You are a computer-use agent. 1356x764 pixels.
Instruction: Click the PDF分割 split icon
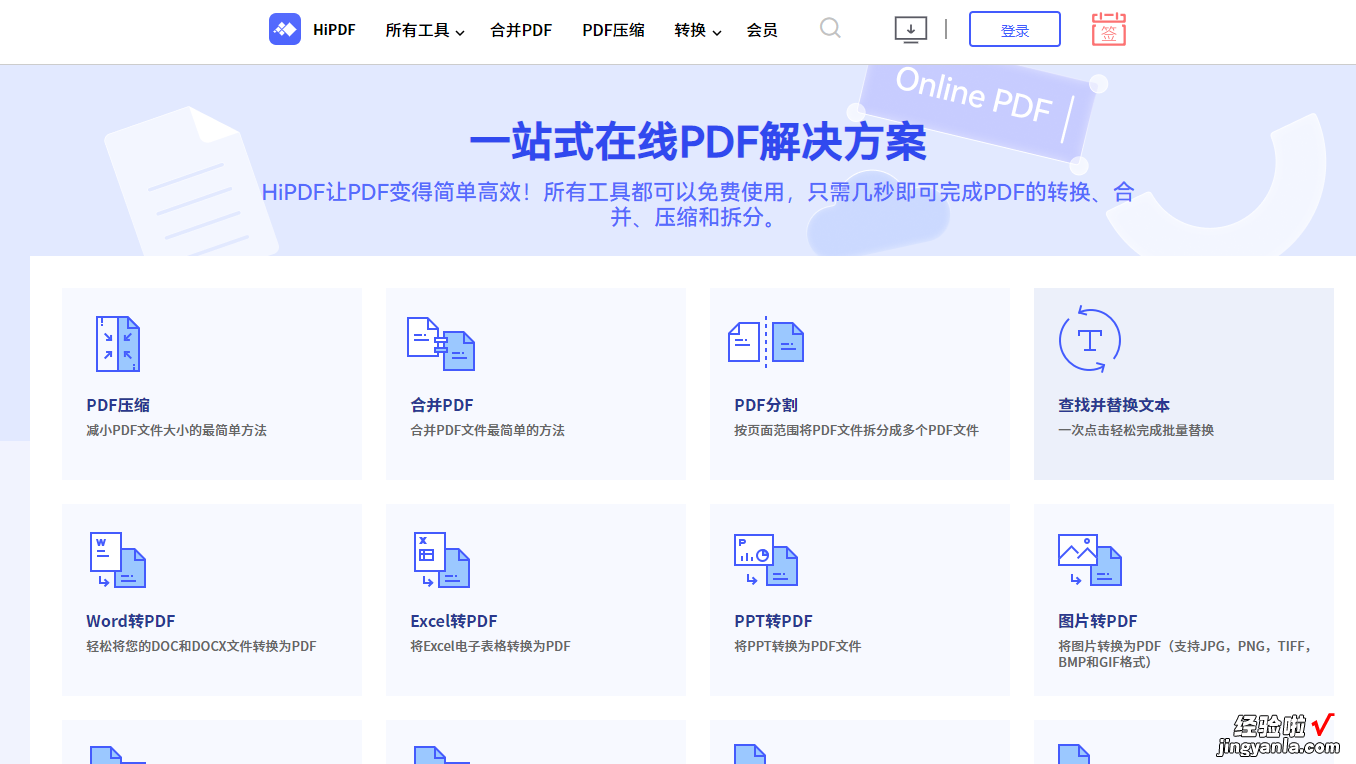(x=766, y=342)
